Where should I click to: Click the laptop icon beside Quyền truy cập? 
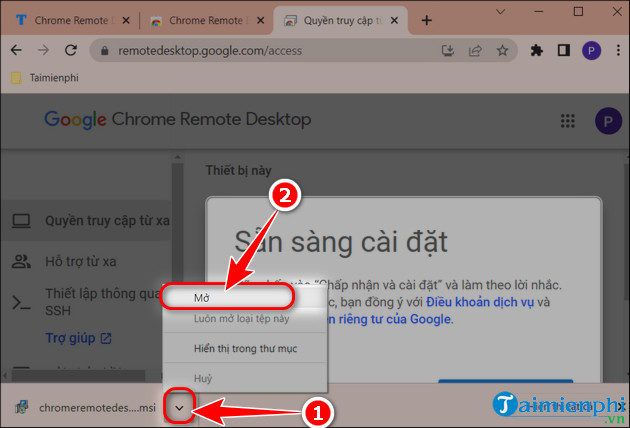(x=21, y=221)
